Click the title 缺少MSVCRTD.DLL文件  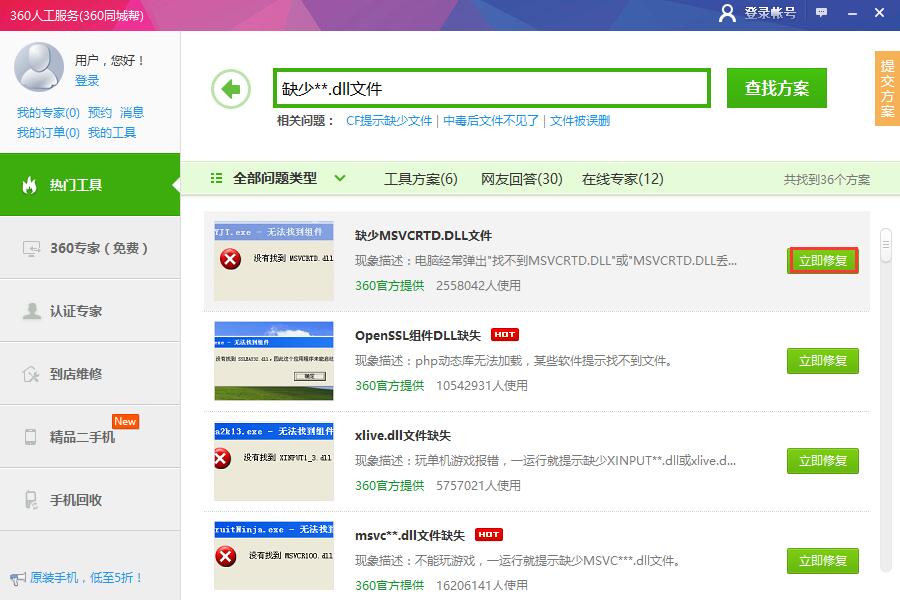[x=423, y=235]
